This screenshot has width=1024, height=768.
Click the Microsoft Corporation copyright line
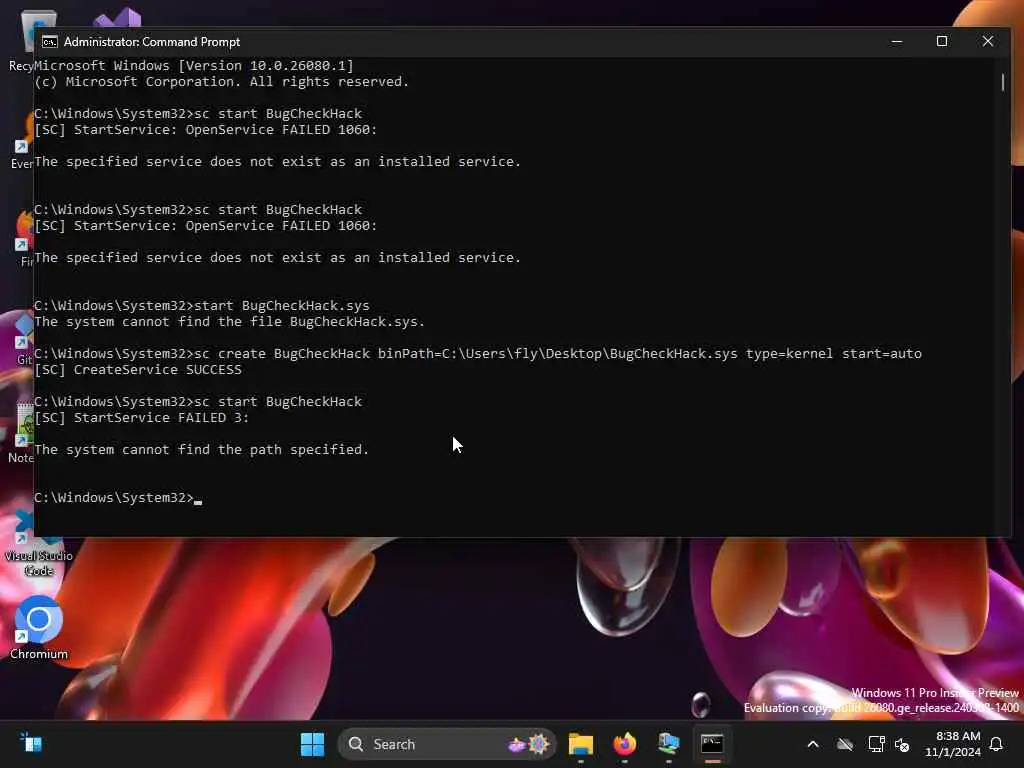tap(221, 82)
